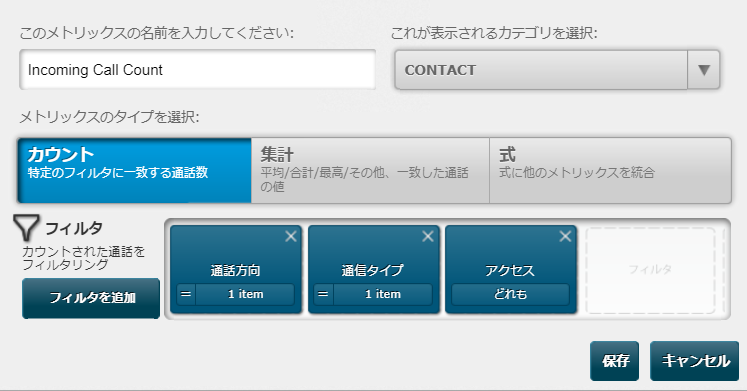Click the 通信タイプ filter card title

pos(373,271)
